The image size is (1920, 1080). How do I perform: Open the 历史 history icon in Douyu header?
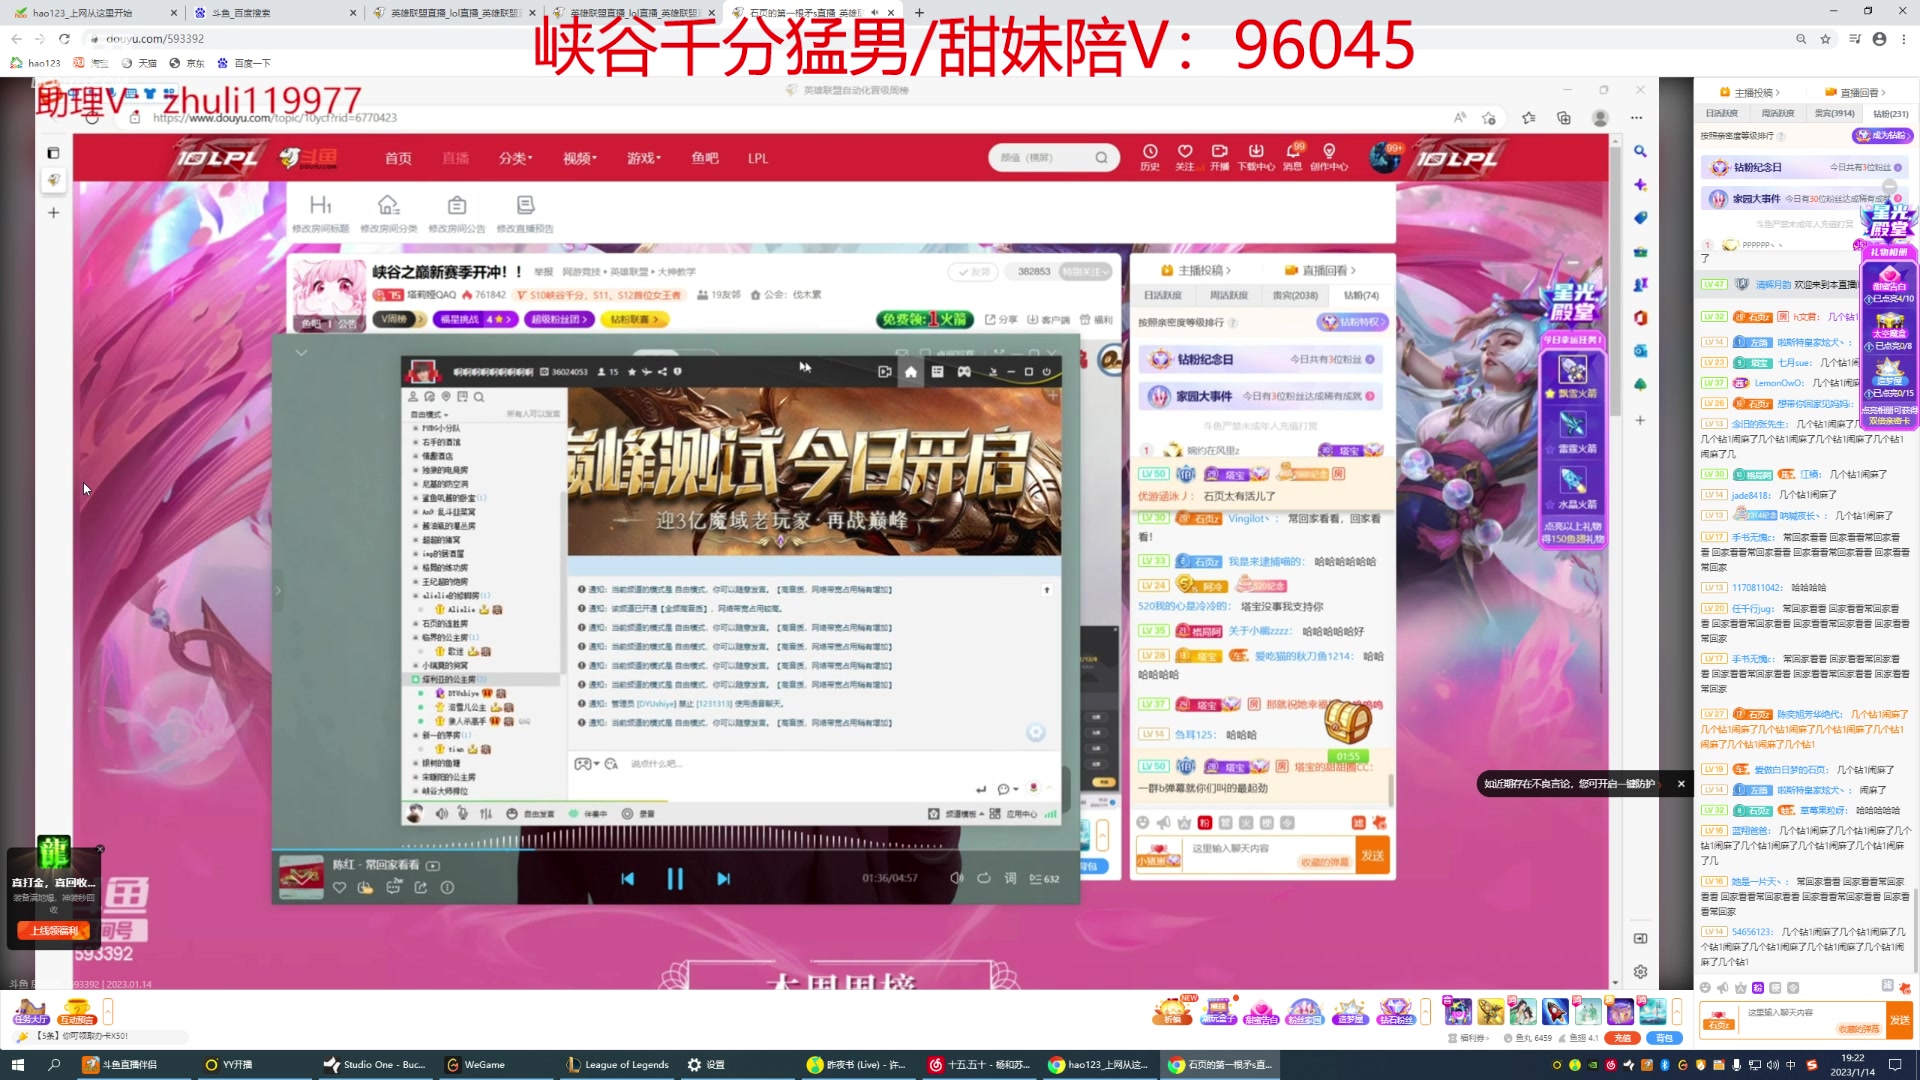tap(1150, 157)
